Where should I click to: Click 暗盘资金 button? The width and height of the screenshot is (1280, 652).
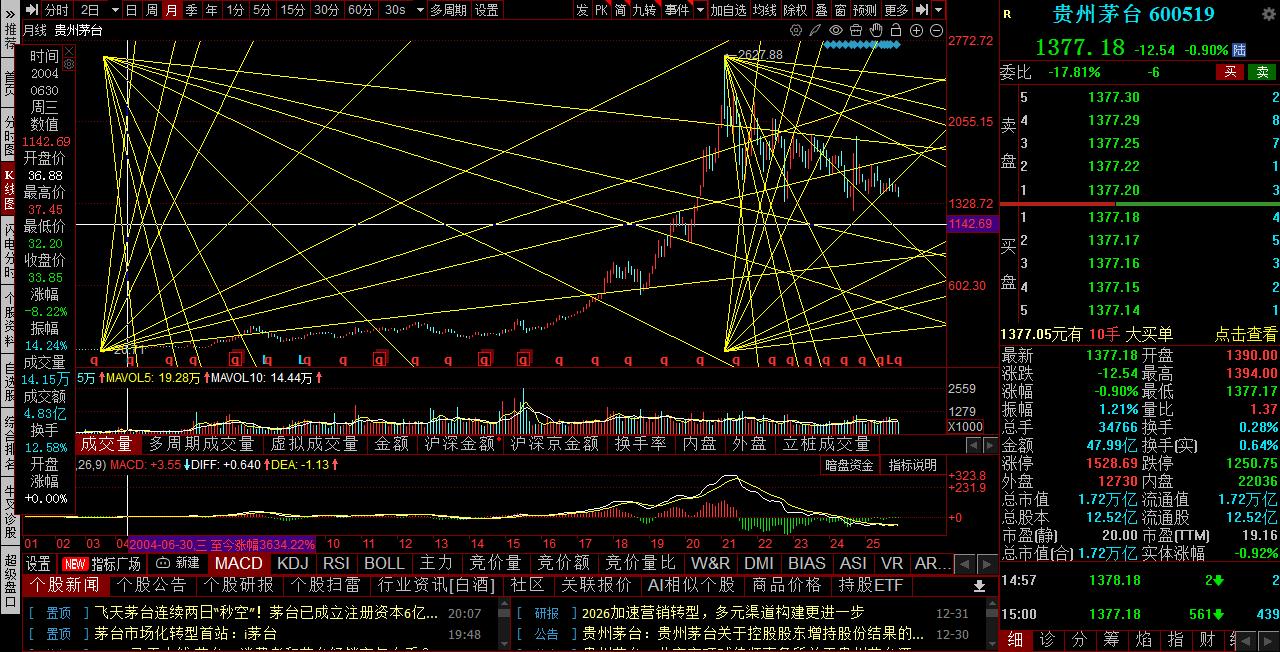click(x=850, y=465)
